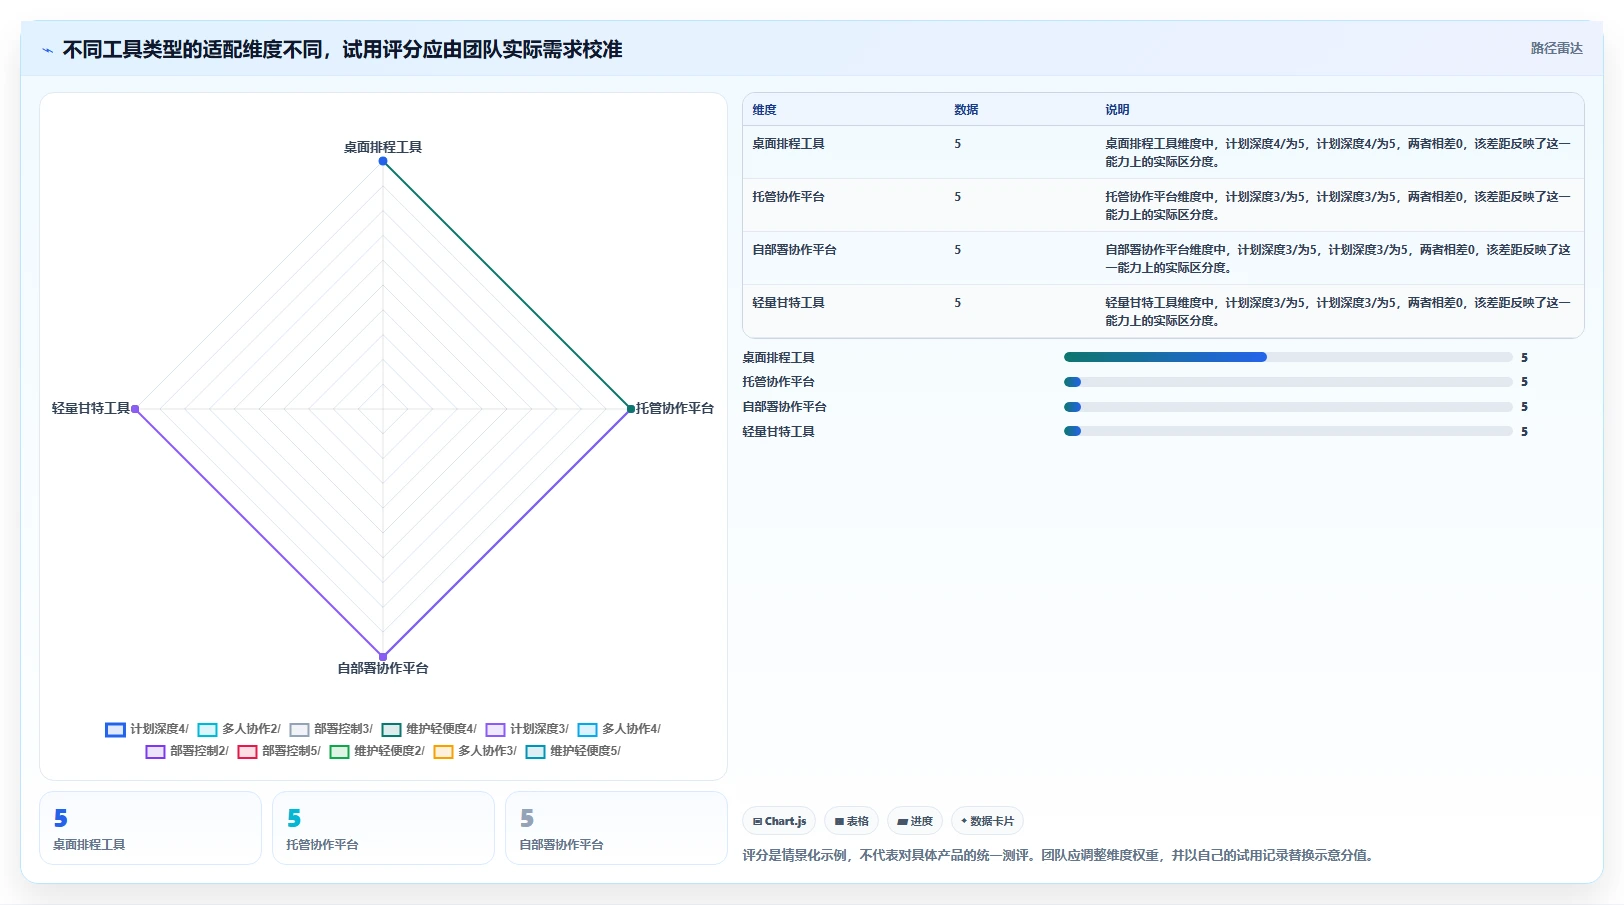The width and height of the screenshot is (1624, 905).
Task: Toggle the 部署控制3/ legend entry
Action: (x=331, y=729)
